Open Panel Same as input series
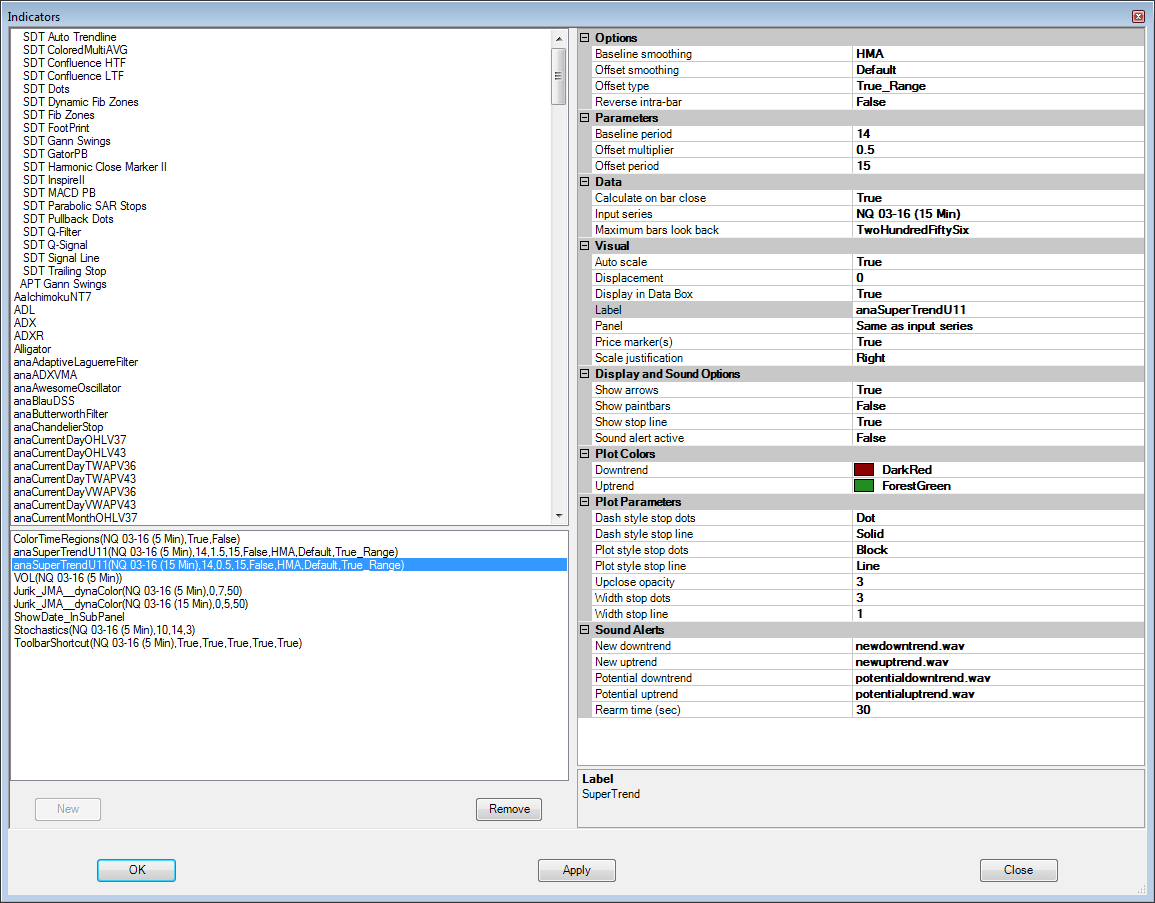This screenshot has height=903, width=1155. point(998,326)
